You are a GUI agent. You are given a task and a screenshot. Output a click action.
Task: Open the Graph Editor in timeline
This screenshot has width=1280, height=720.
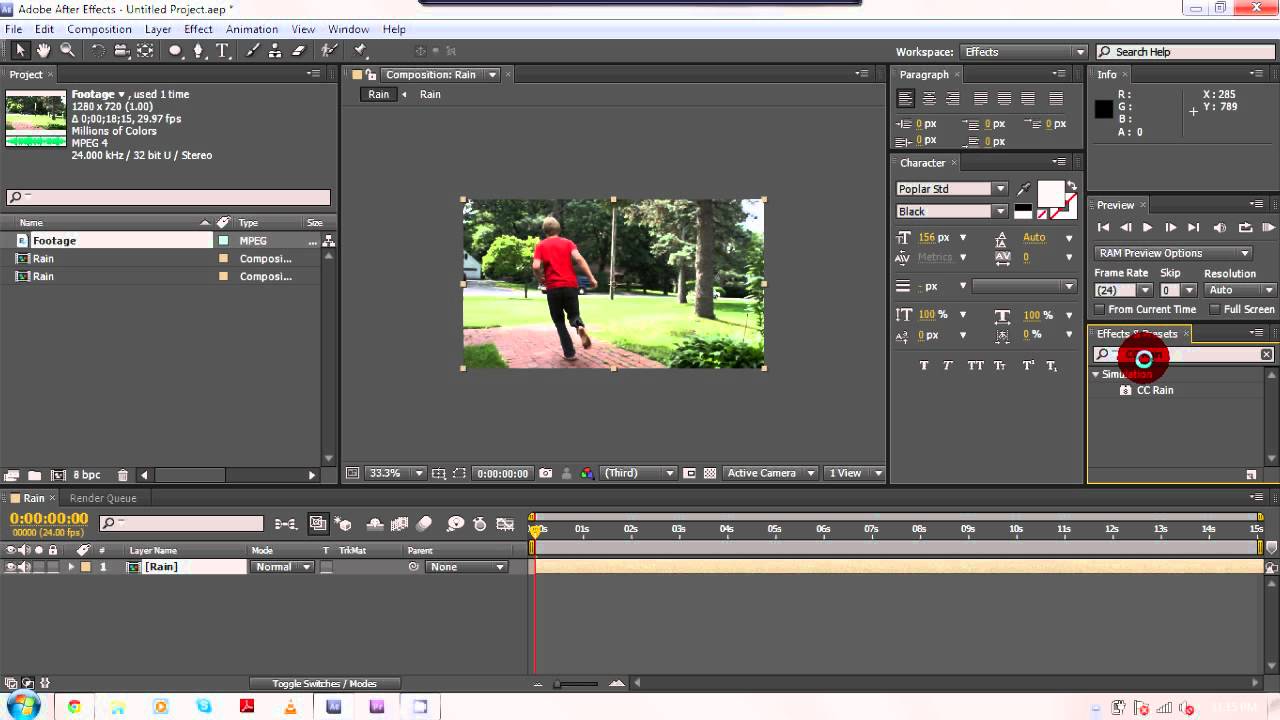[506, 523]
